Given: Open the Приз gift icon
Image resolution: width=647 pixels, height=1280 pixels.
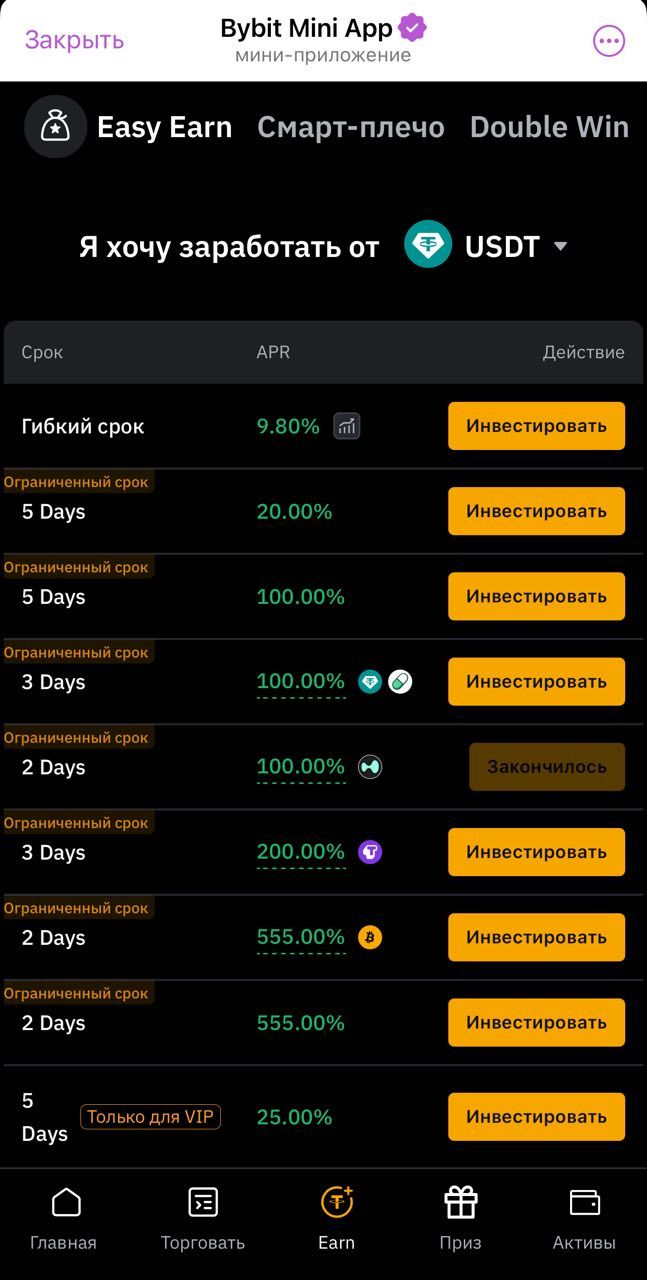Looking at the screenshot, I should tap(460, 1204).
